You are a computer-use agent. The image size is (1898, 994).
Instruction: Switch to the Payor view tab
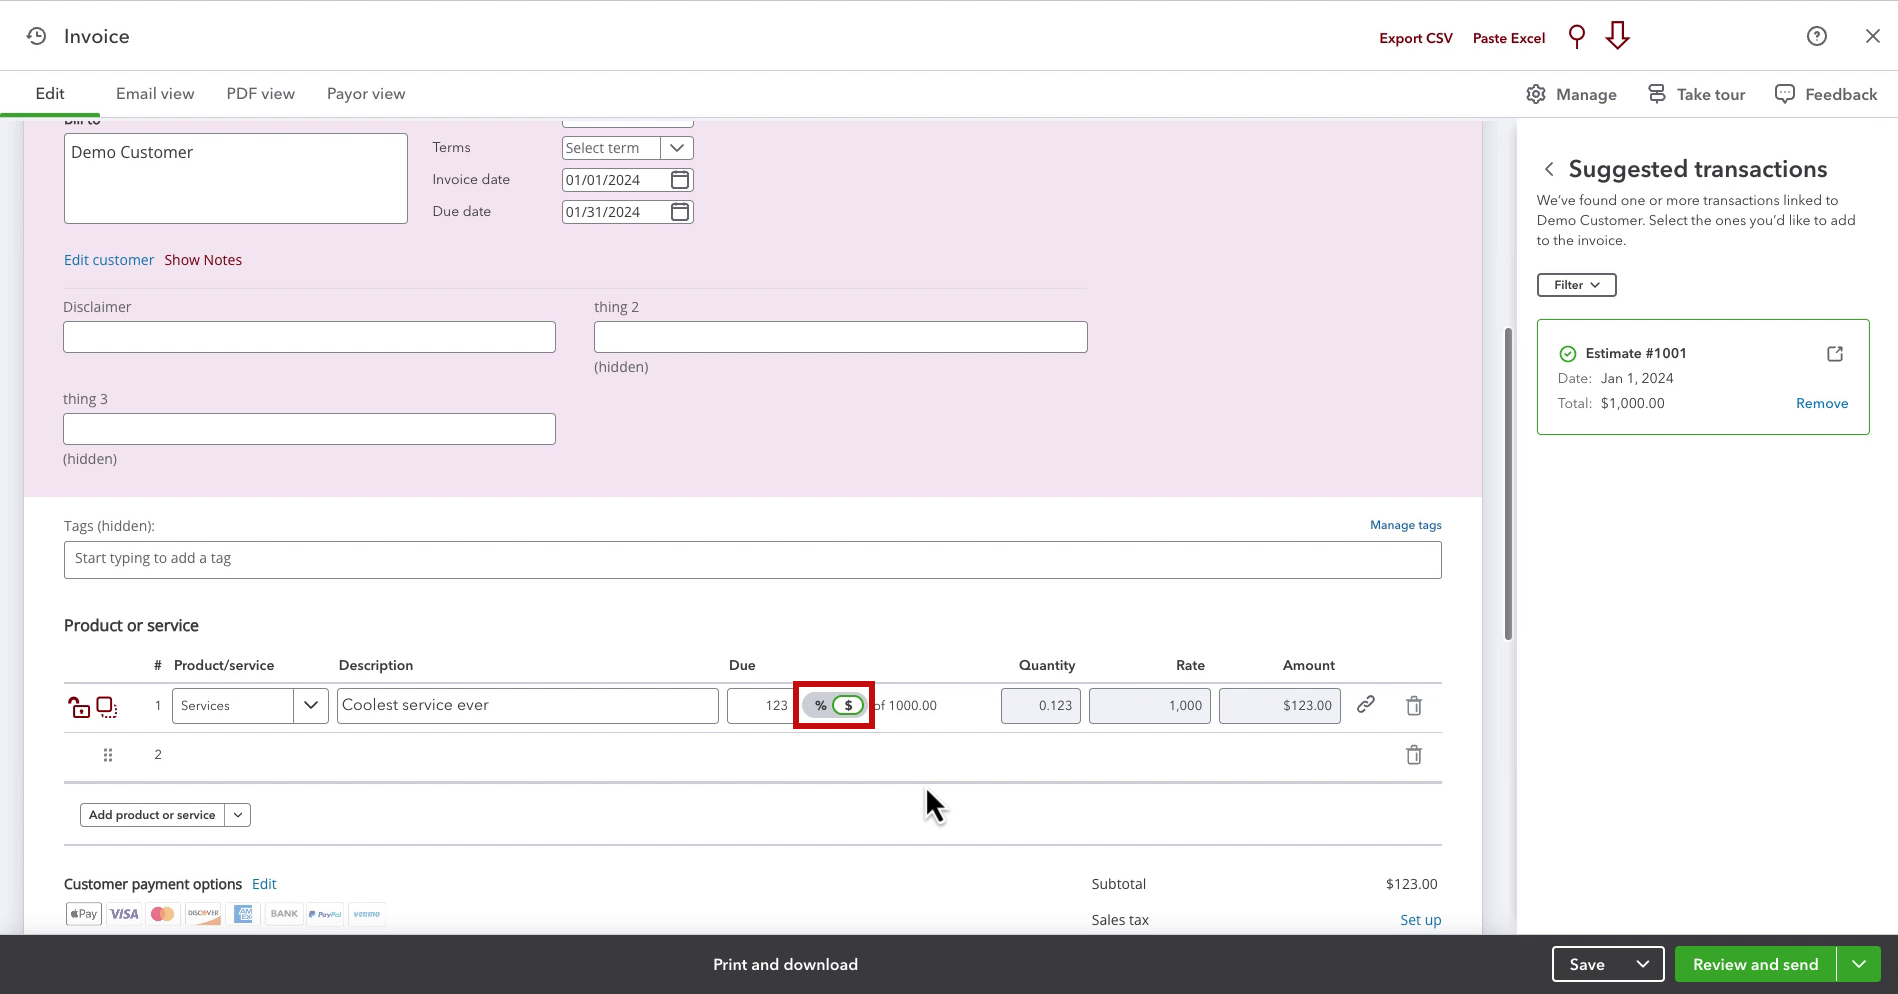[x=366, y=94]
